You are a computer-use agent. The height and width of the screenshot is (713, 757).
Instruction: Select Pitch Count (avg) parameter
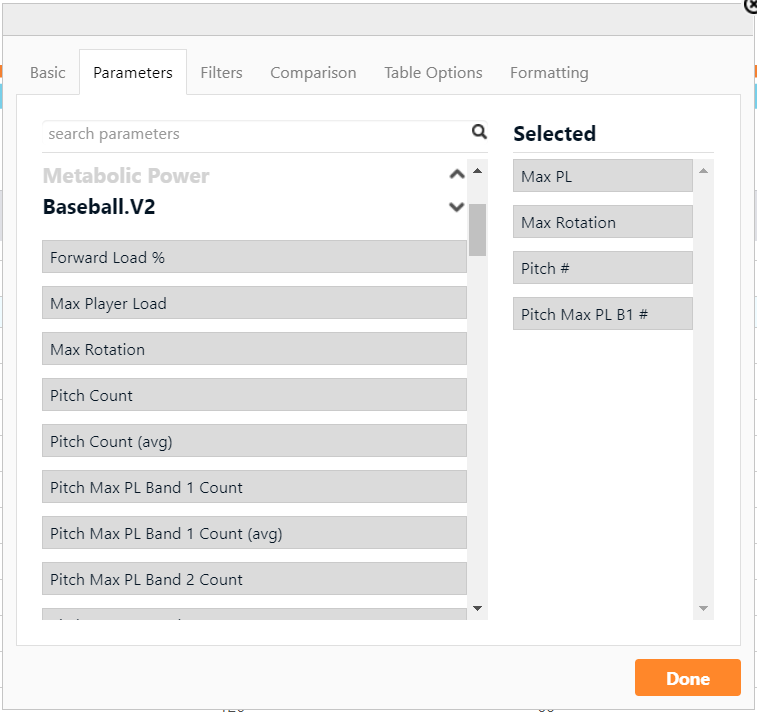coord(254,441)
